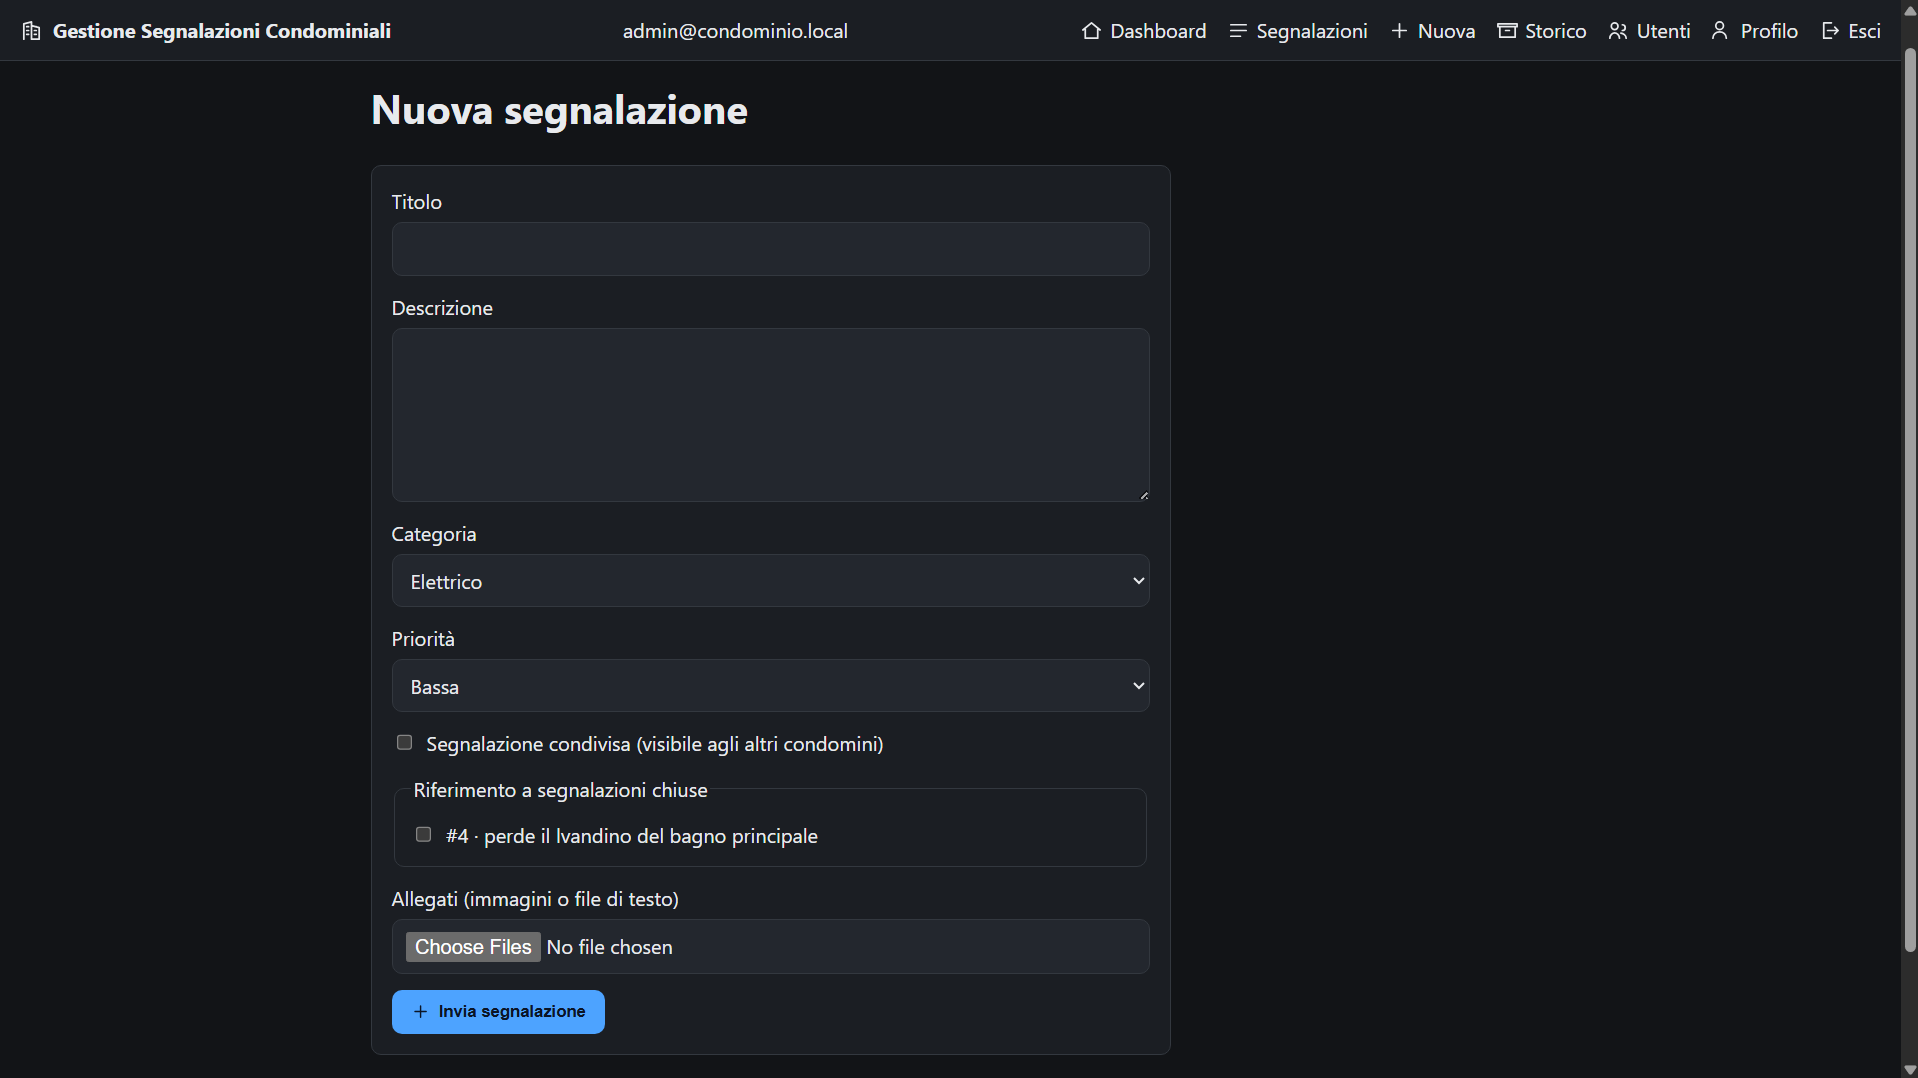
Task: Open Nuova in the top menu
Action: 1433,31
